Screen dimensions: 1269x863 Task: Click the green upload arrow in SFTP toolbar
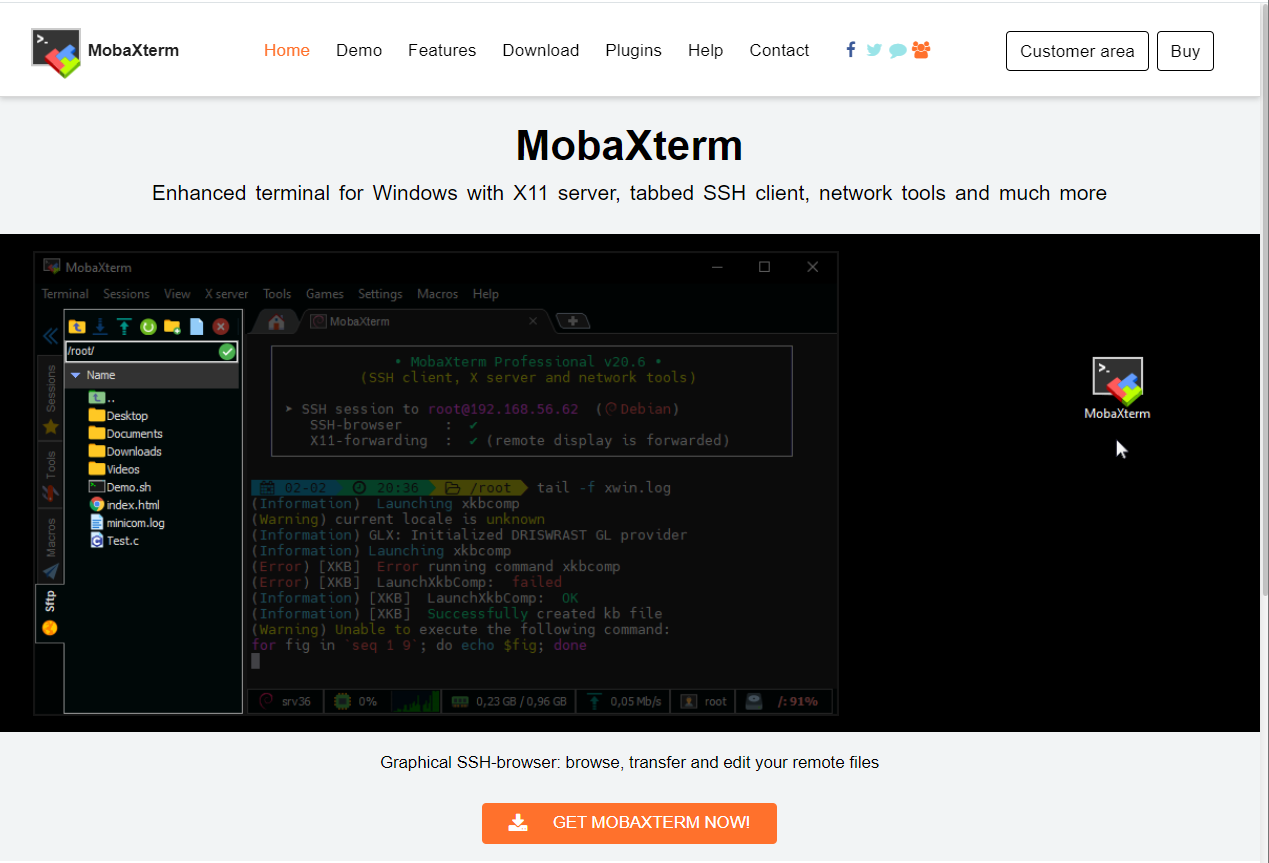point(124,326)
